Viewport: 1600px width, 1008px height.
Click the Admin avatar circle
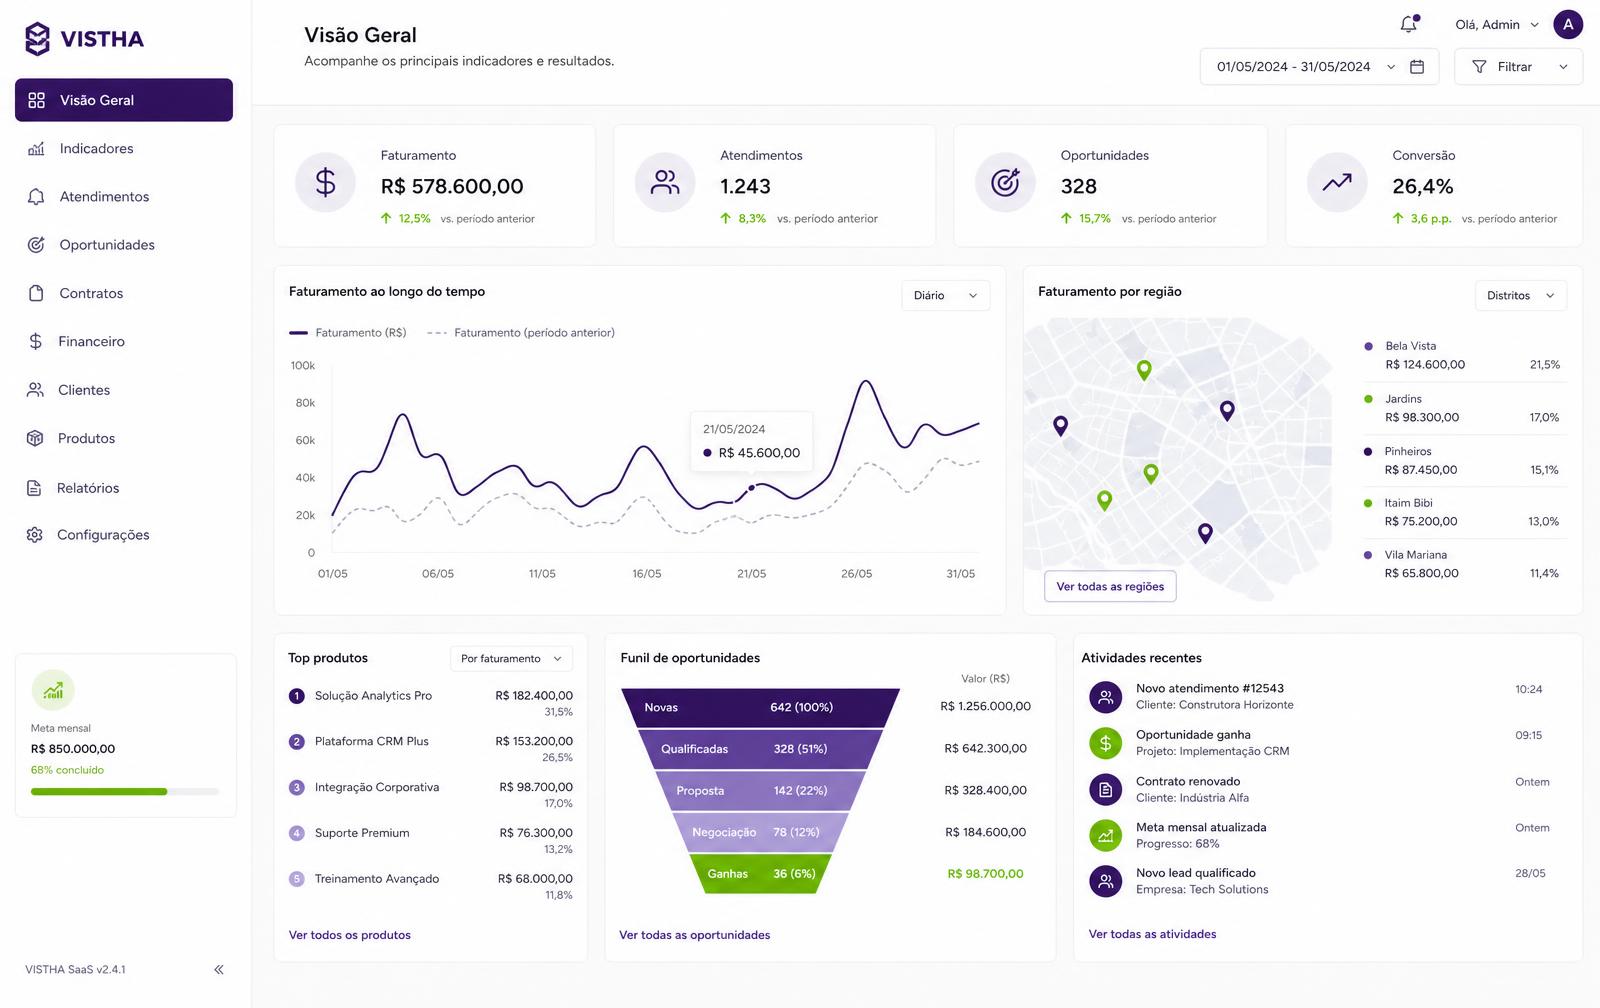click(x=1567, y=25)
